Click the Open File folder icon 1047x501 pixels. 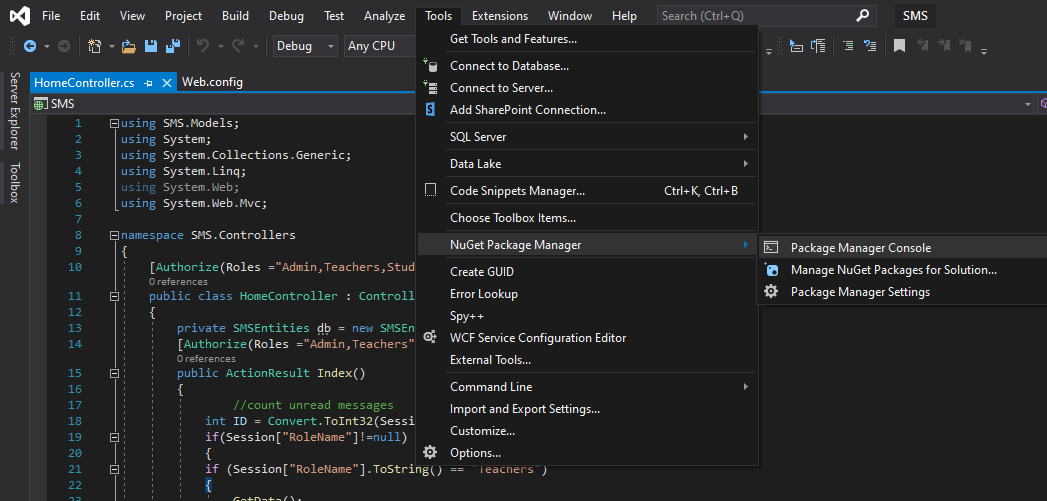[129, 46]
